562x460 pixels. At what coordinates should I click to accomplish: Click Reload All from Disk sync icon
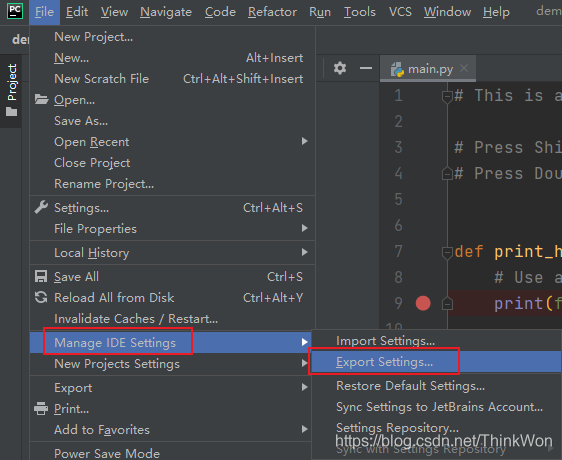point(41,298)
